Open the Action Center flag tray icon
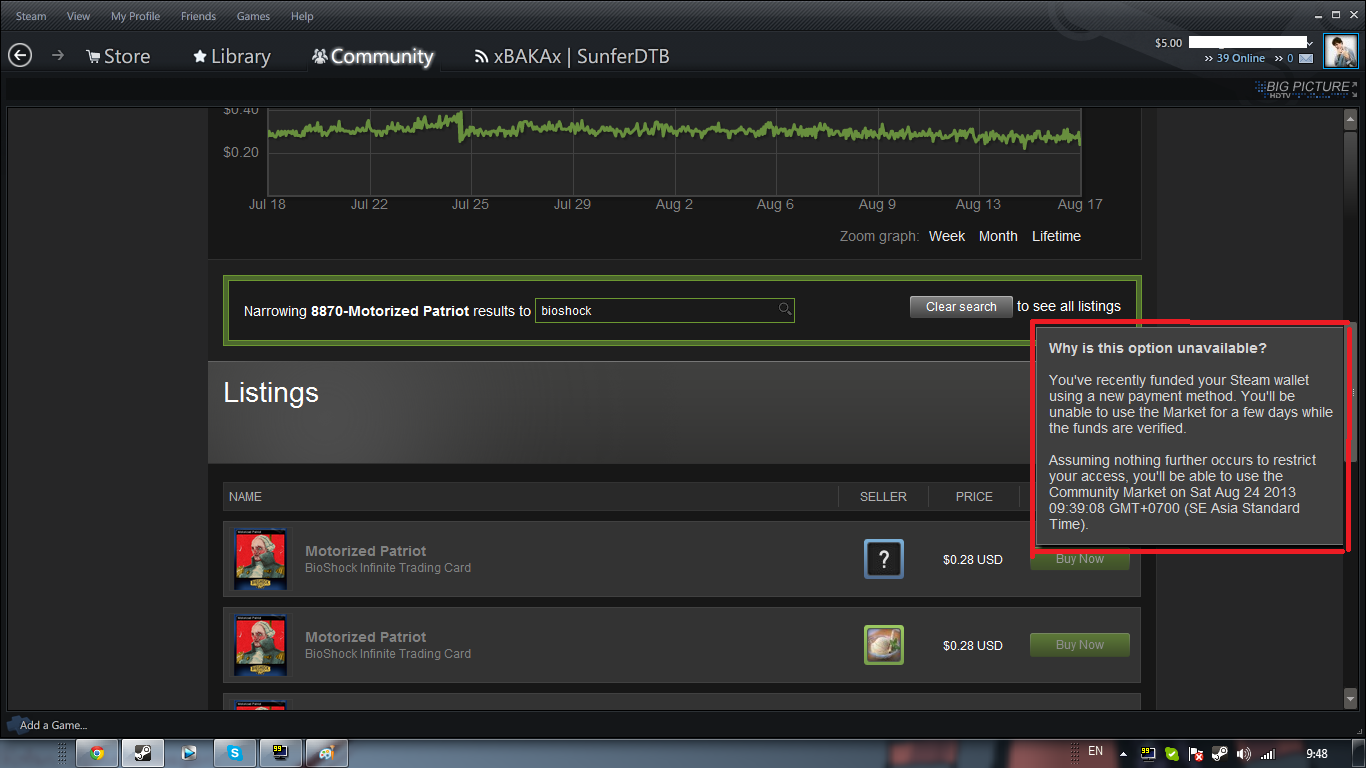The image size is (1366, 768). (1196, 754)
